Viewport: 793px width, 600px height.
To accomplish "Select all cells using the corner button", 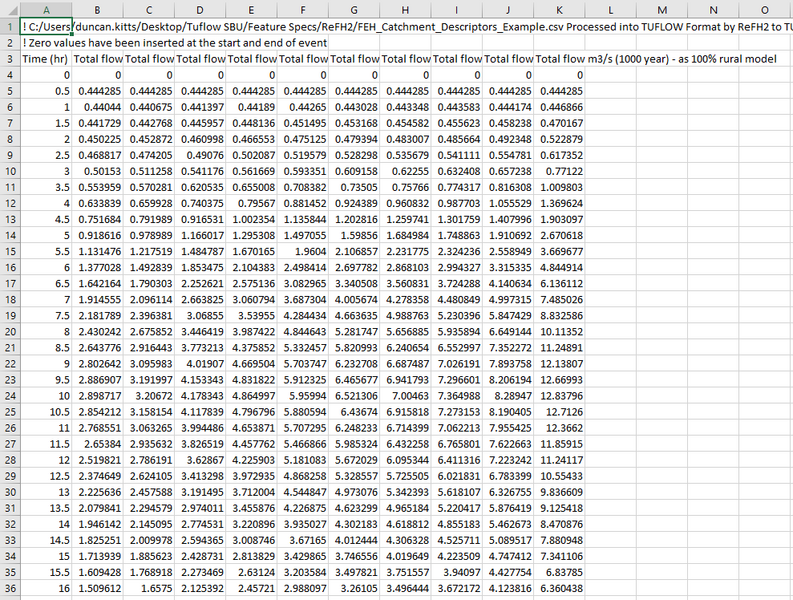I will tap(9, 9).
